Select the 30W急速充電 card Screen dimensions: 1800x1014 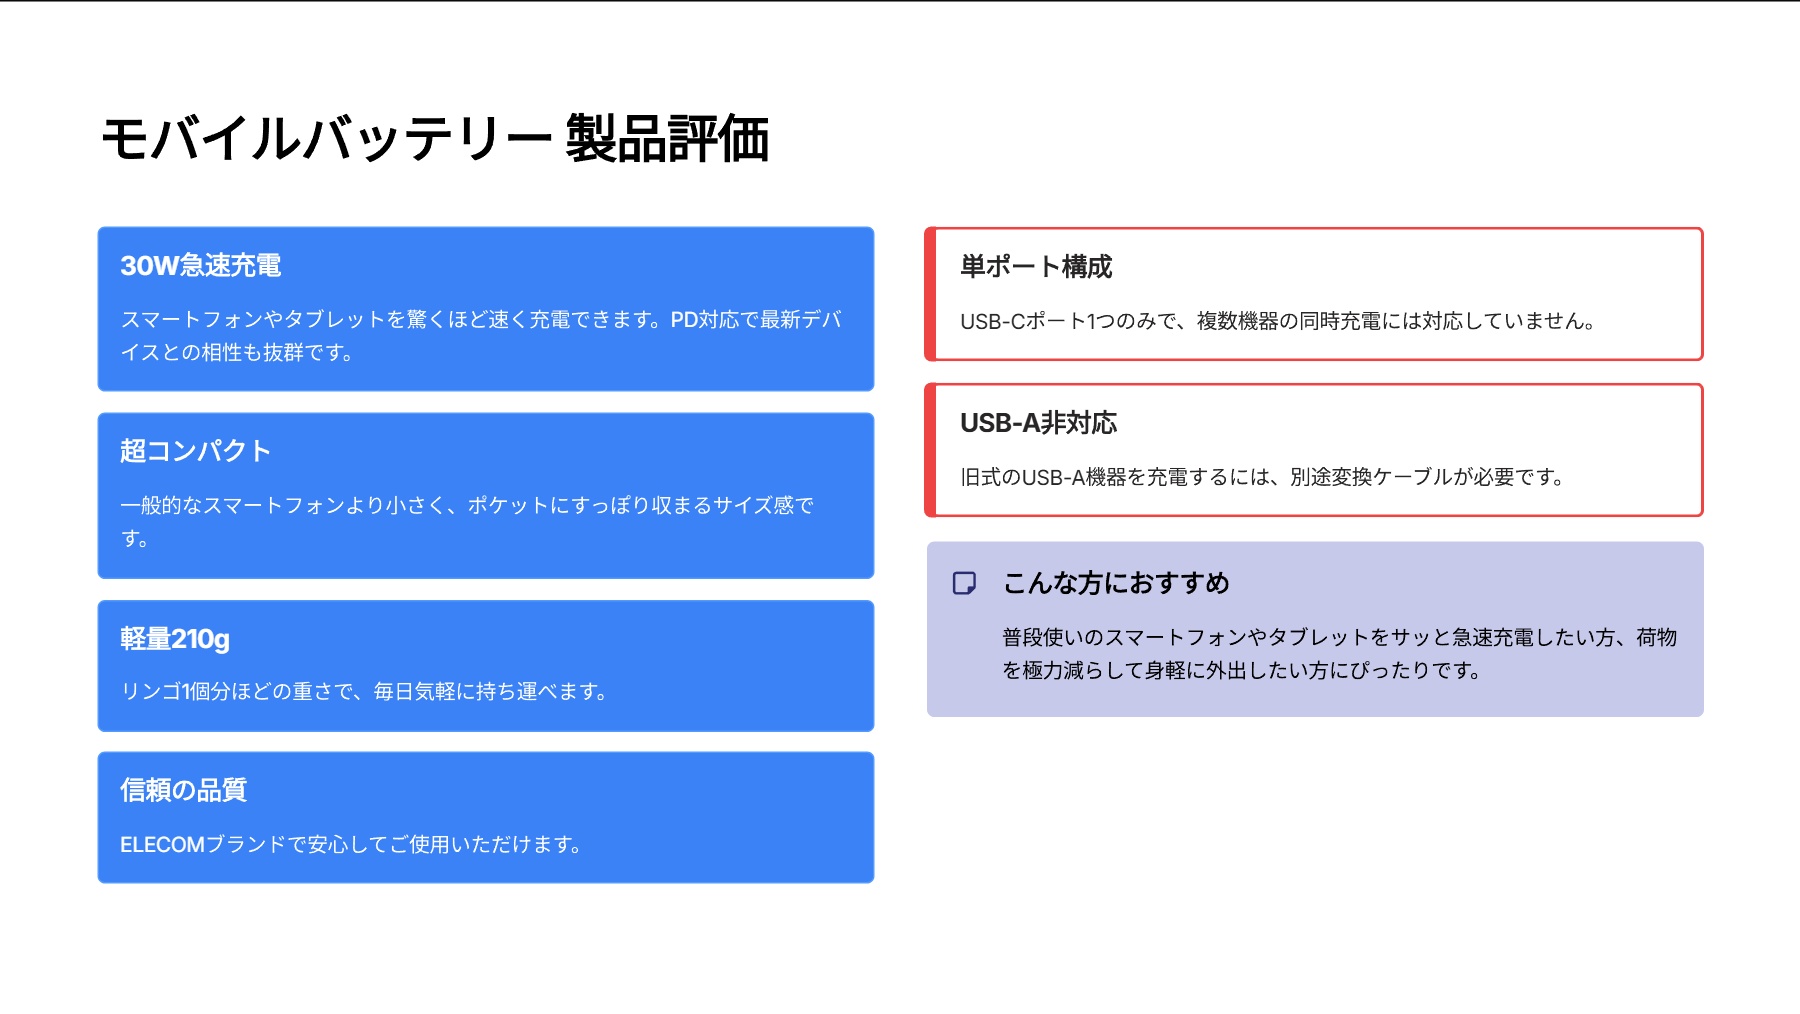pyautogui.click(x=486, y=308)
